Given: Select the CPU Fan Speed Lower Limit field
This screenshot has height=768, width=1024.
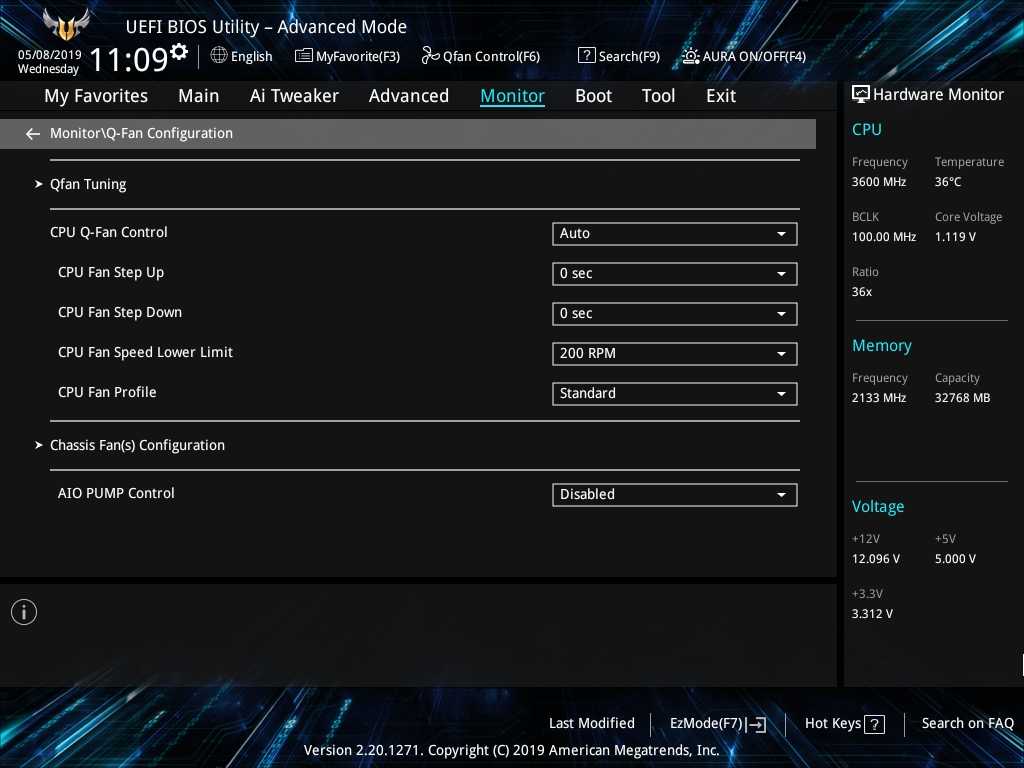Looking at the screenshot, I should 674,354.
